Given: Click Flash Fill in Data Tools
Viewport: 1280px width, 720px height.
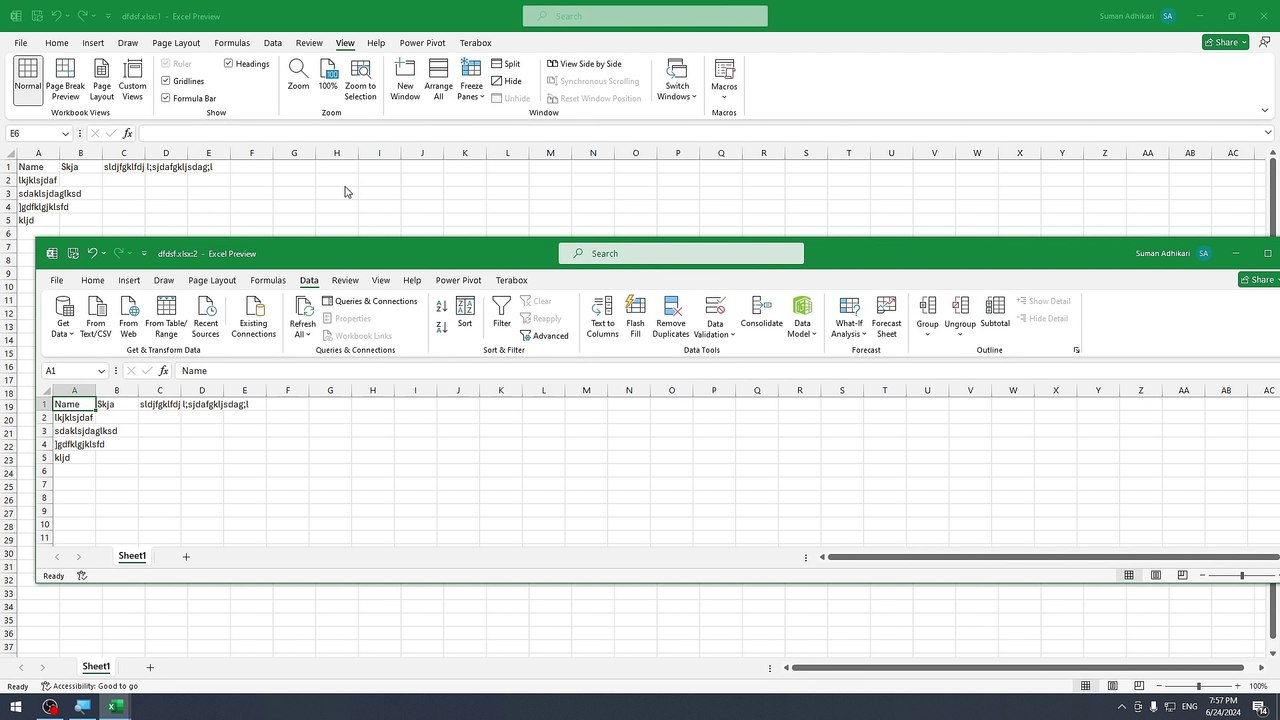Looking at the screenshot, I should [635, 317].
